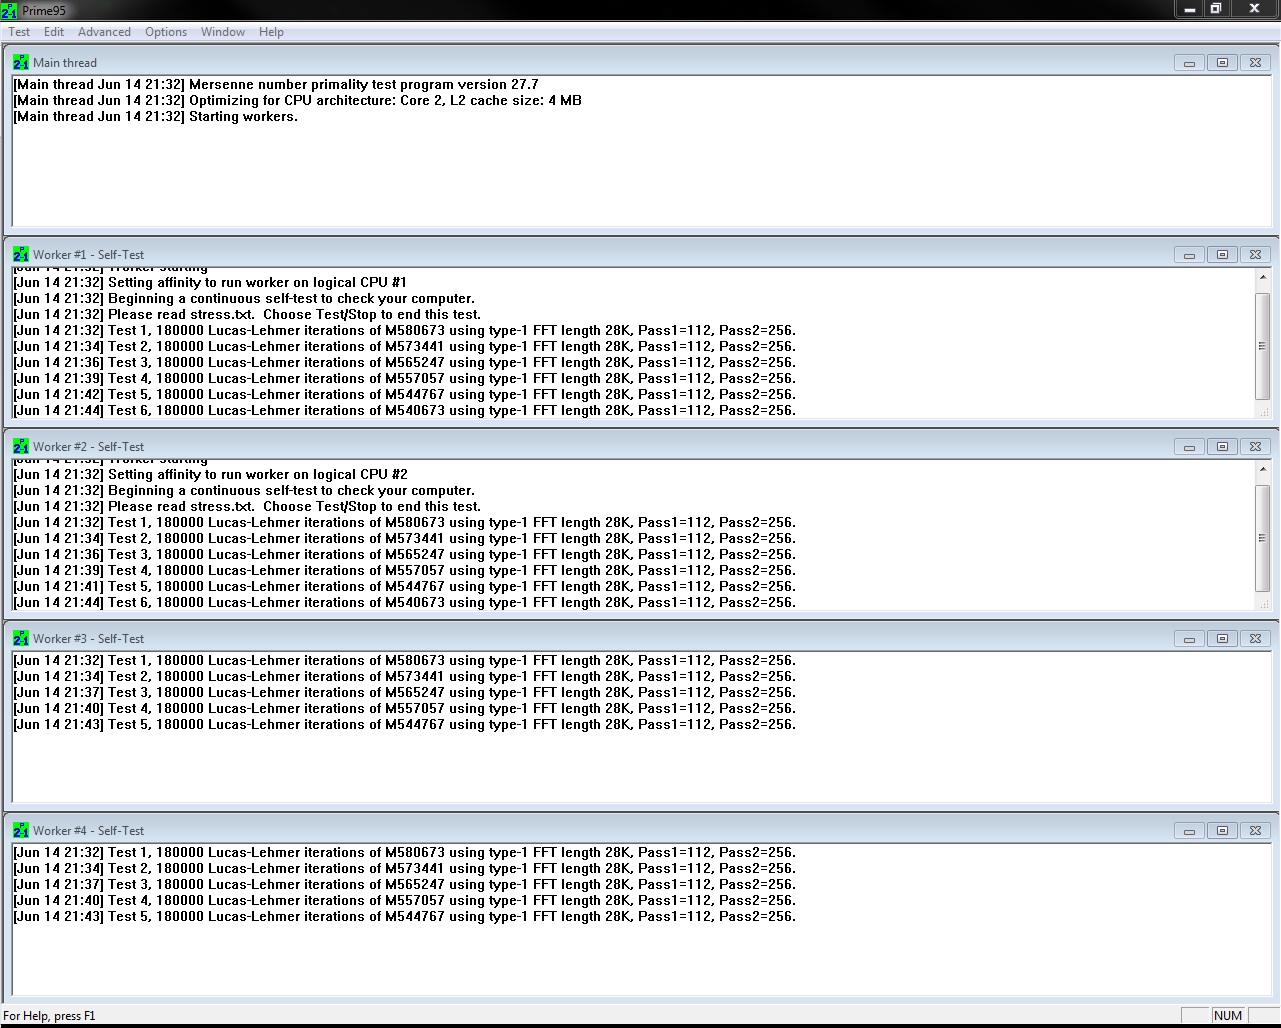Minimize the Worker #2 Self-Test window

(x=1189, y=446)
